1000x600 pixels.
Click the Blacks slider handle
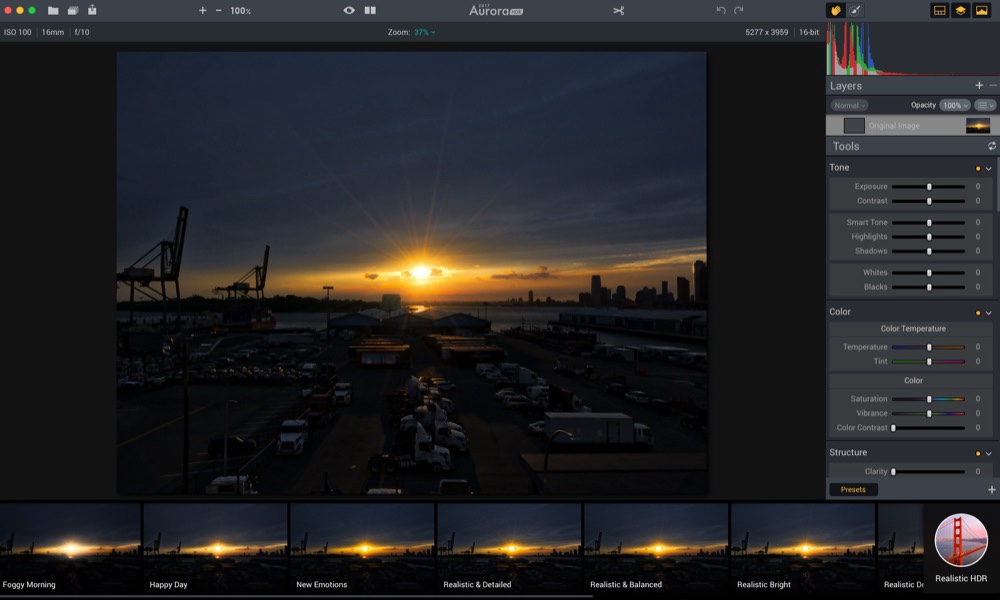tap(929, 287)
